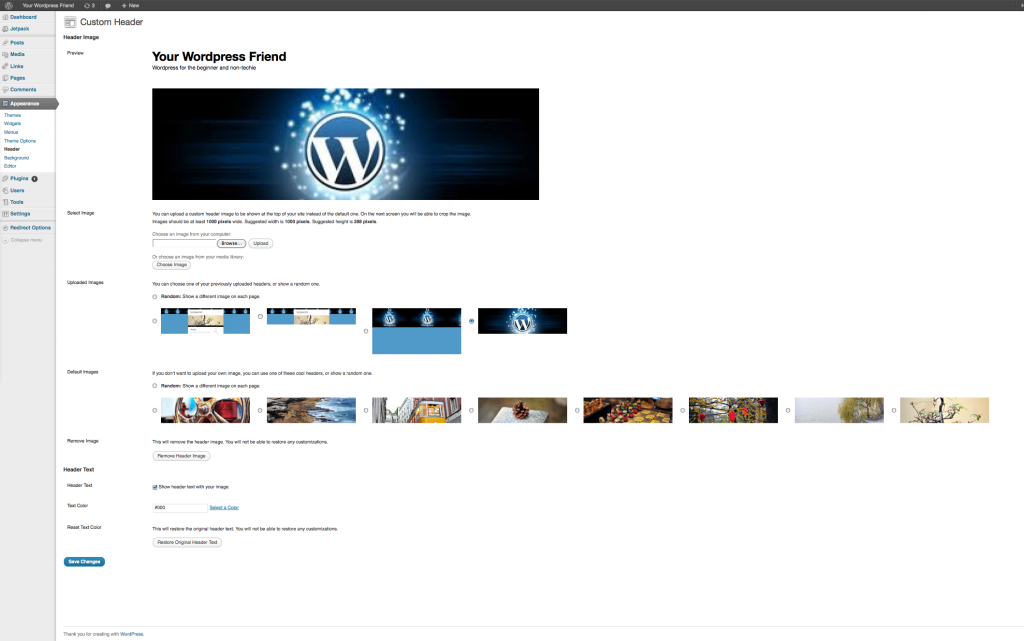Open the Select a Color link

pyautogui.click(x=224, y=508)
